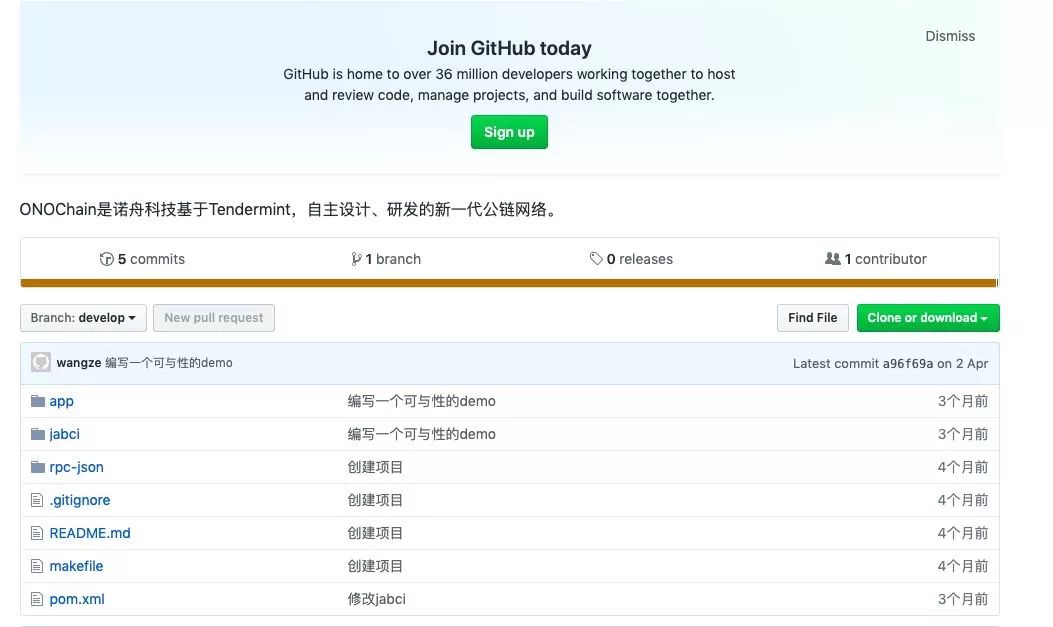Click the 3个月前 timestamp in the app row
Screen dimensions: 1053x627
pyautogui.click(x=963, y=401)
